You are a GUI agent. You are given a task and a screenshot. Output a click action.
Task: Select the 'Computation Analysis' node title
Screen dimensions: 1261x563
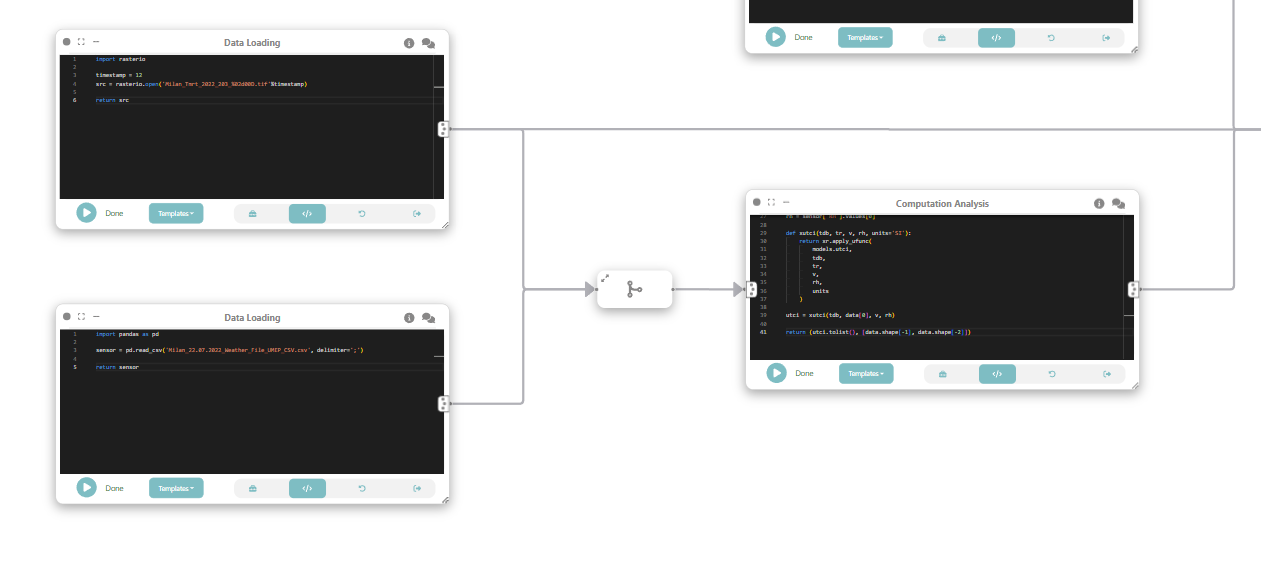pos(942,203)
